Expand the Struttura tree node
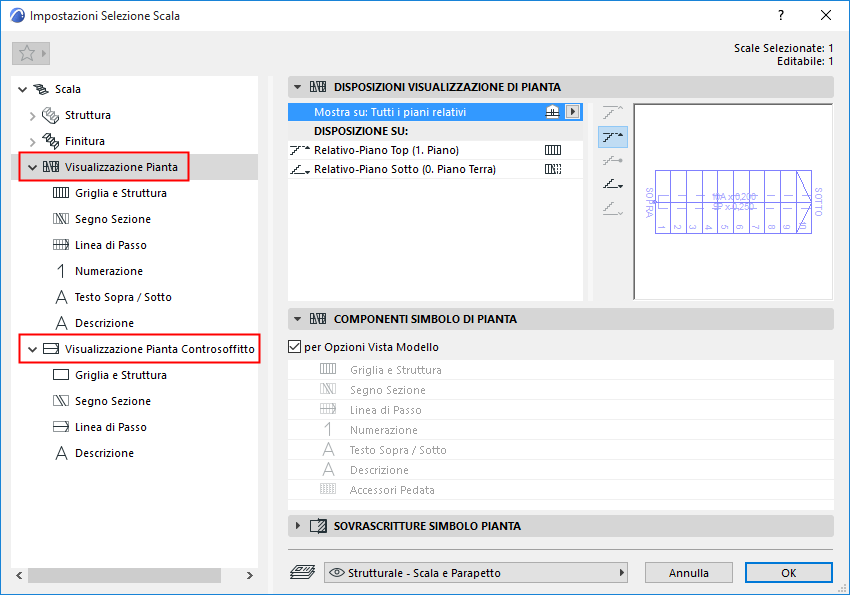850x595 pixels. [x=33, y=115]
